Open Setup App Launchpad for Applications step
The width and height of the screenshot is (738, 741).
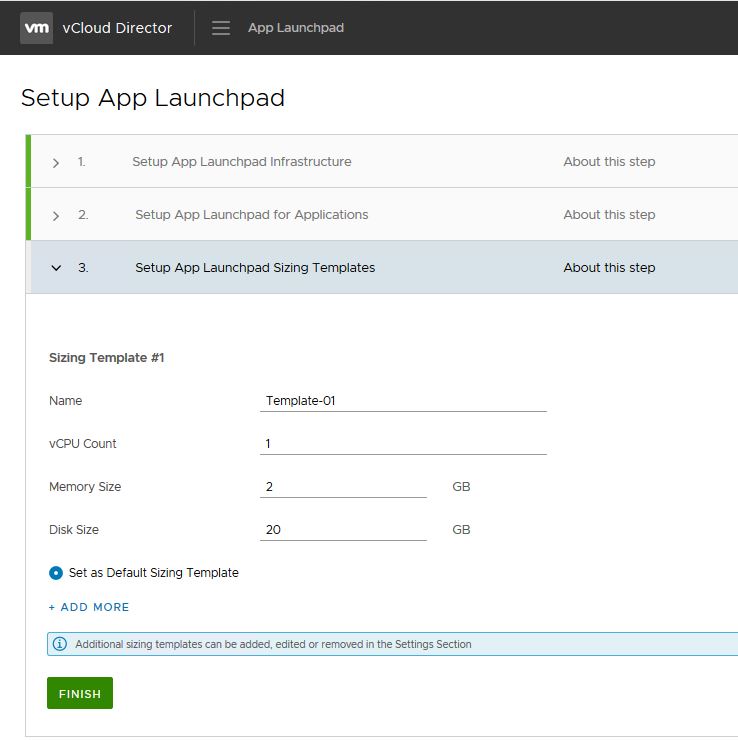pyautogui.click(x=251, y=215)
